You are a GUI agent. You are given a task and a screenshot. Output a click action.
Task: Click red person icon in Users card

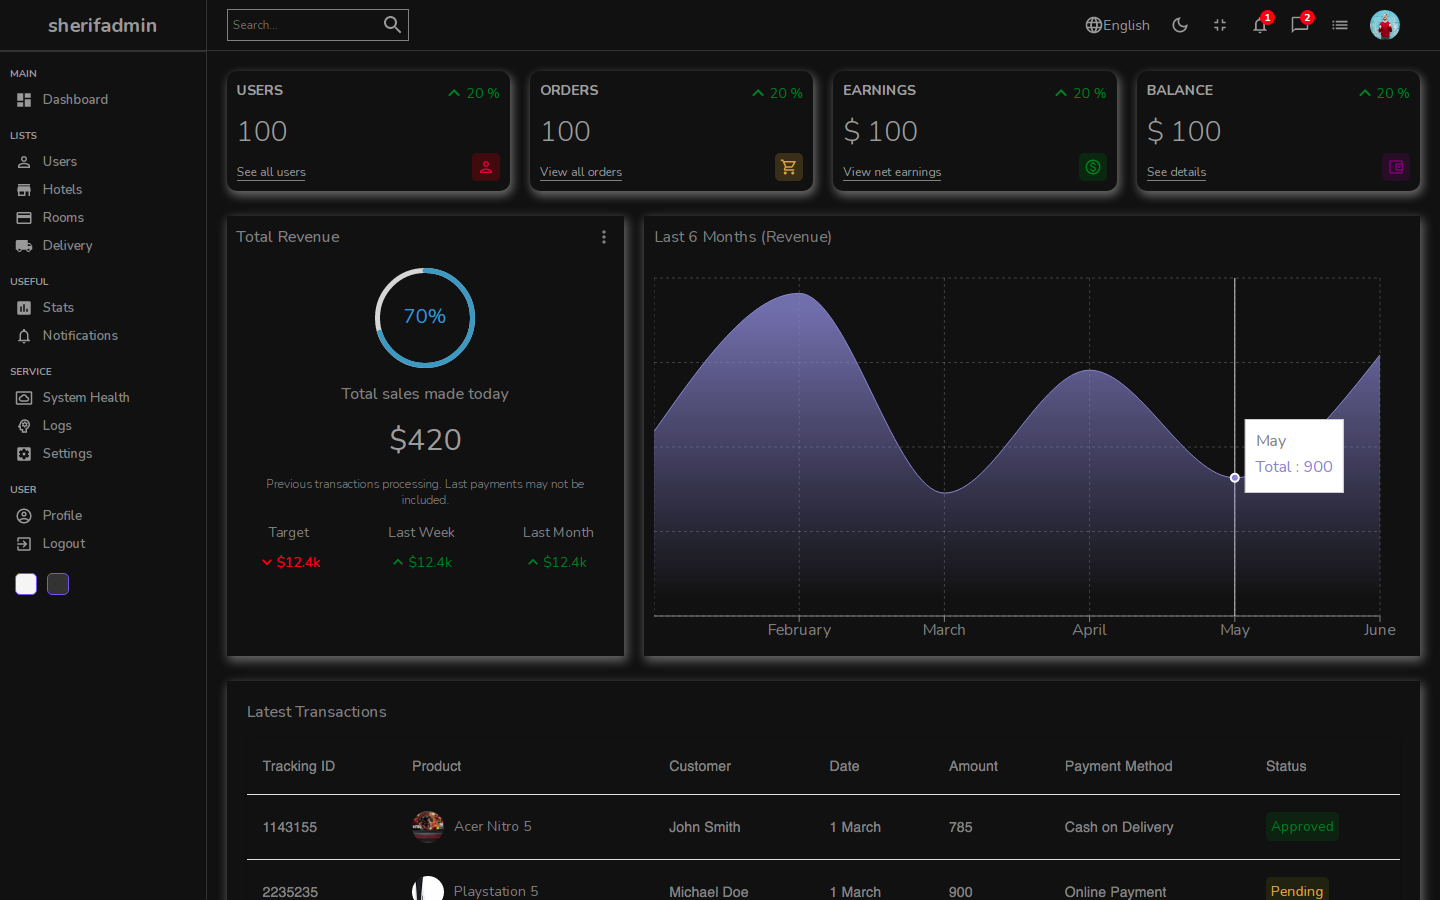tap(486, 167)
